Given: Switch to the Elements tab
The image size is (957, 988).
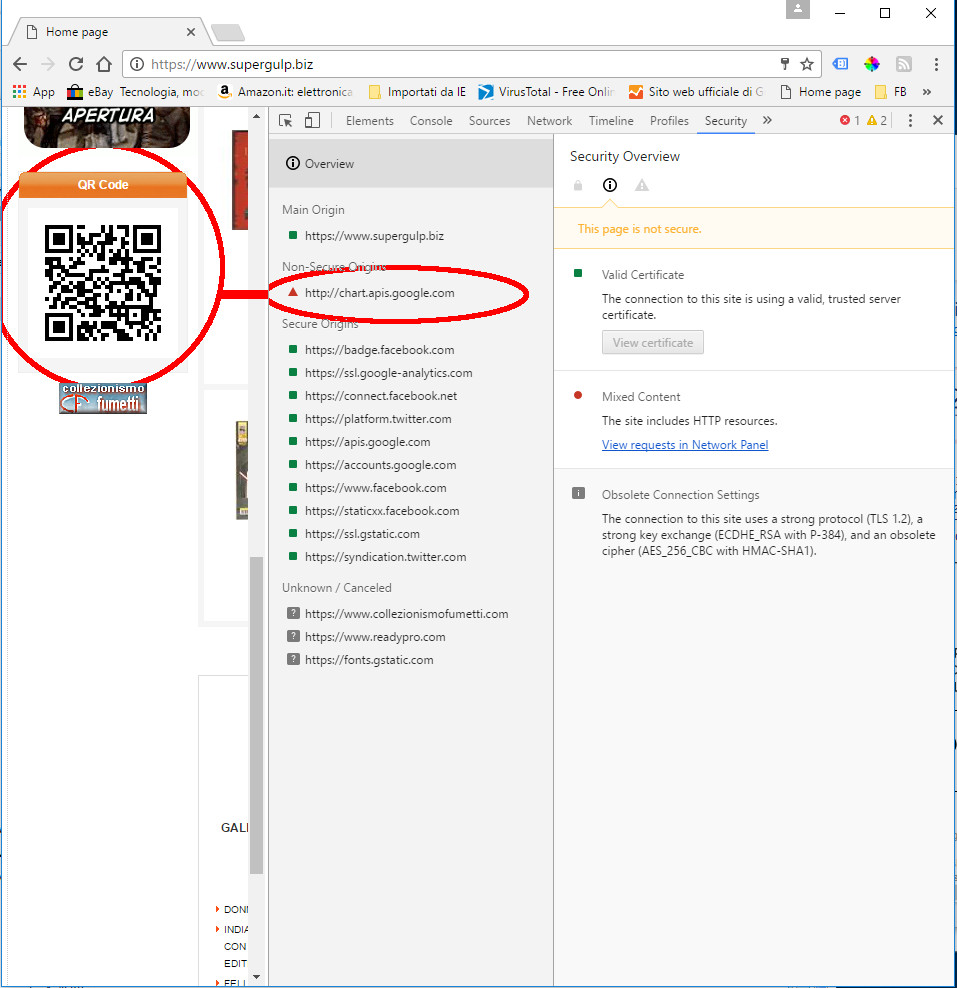Looking at the screenshot, I should click(370, 121).
